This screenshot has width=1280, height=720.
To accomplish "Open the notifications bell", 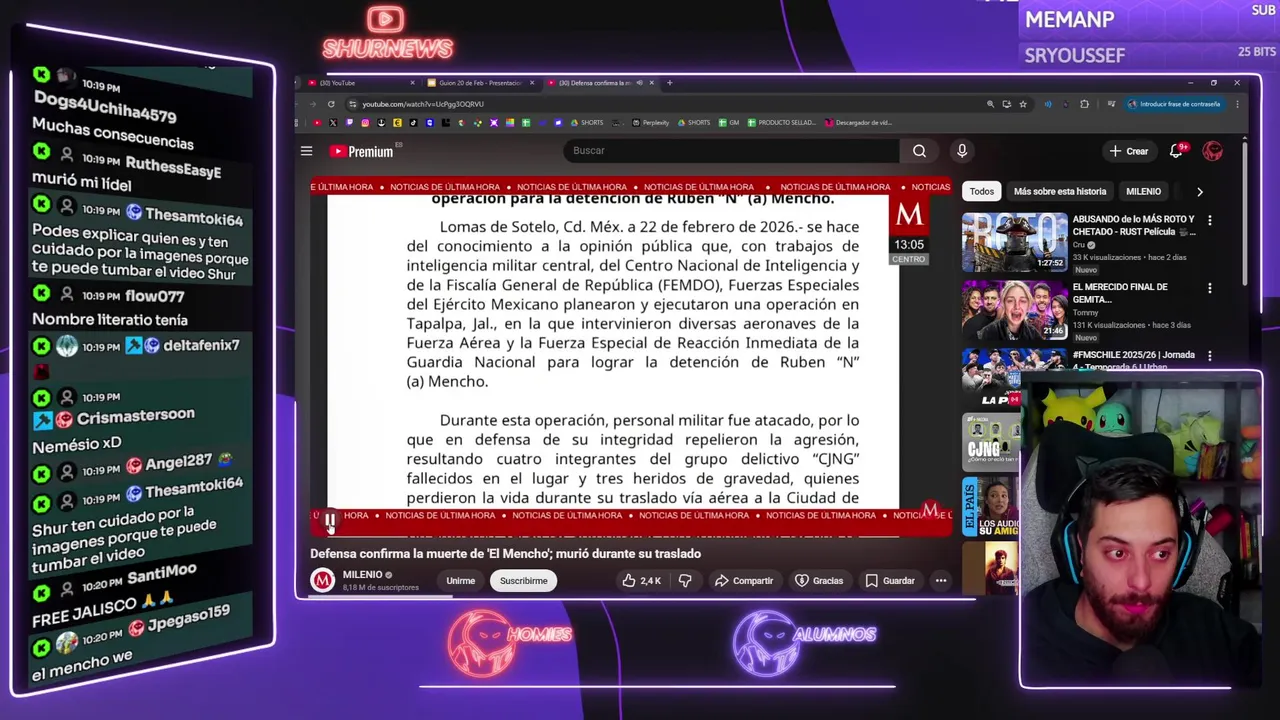I will pos(1177,151).
